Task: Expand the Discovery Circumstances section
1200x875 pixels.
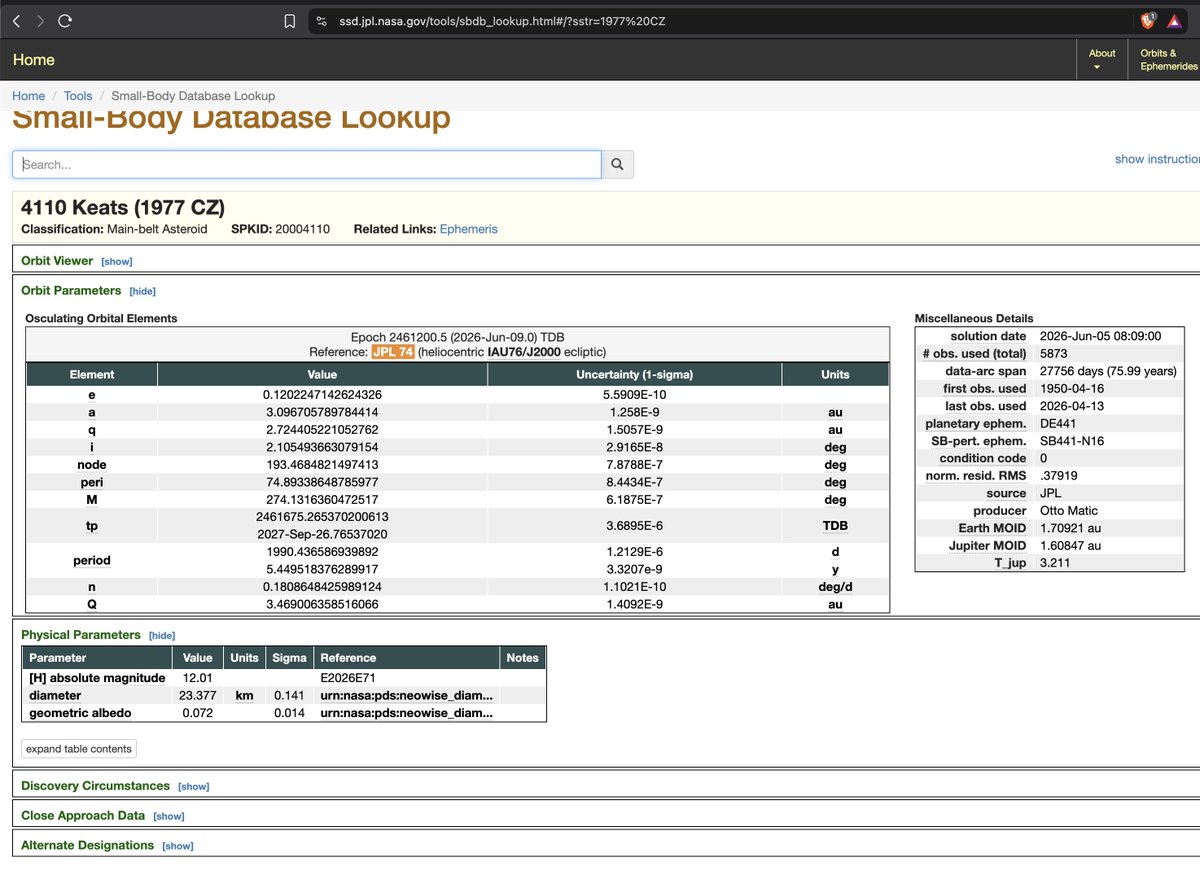Action: tap(194, 787)
